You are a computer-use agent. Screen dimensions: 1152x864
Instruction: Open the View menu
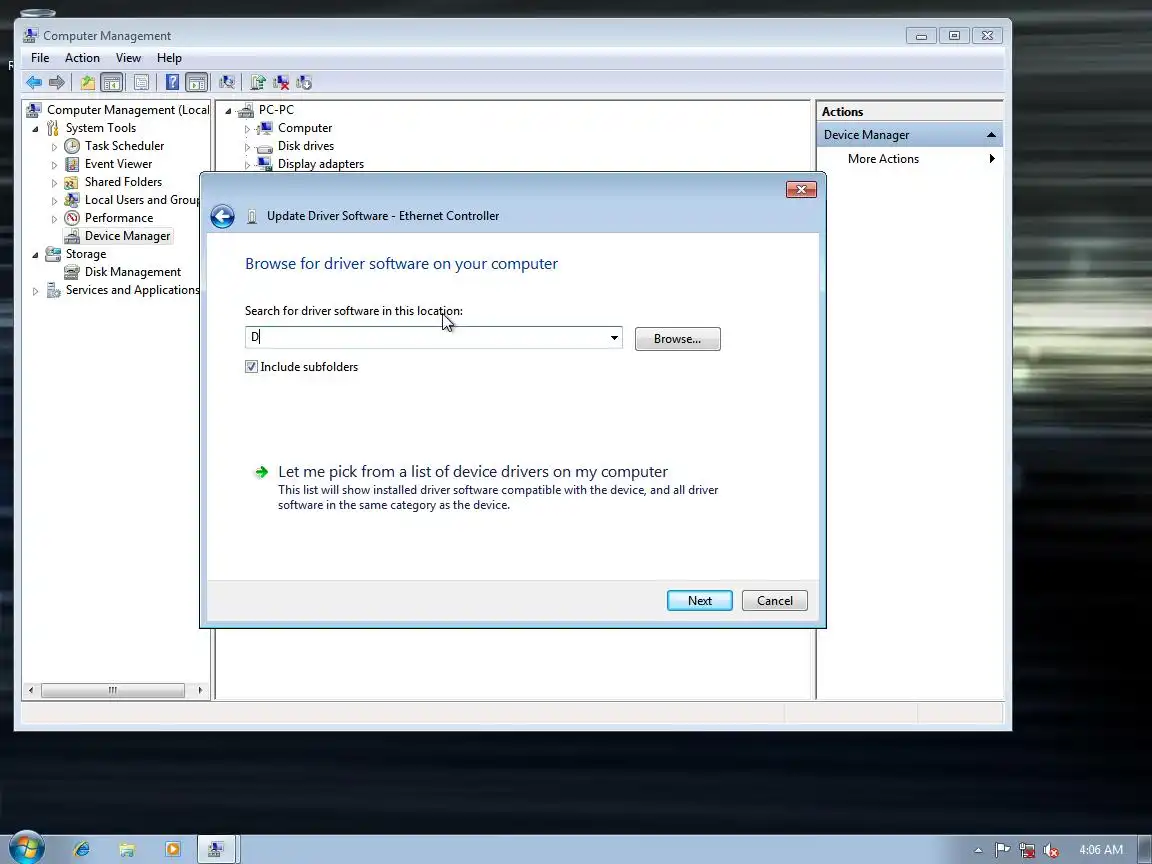(128, 58)
